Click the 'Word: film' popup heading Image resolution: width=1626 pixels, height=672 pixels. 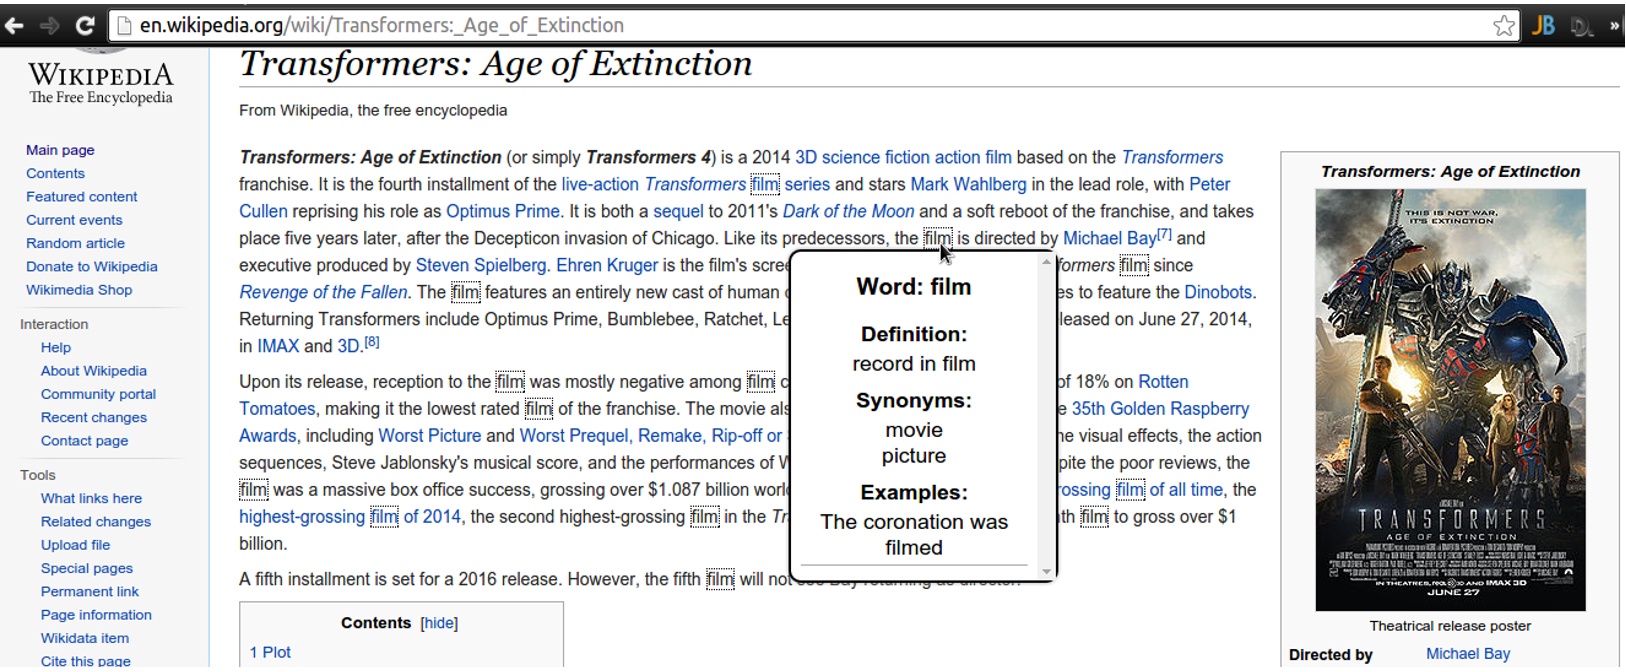[x=914, y=287]
